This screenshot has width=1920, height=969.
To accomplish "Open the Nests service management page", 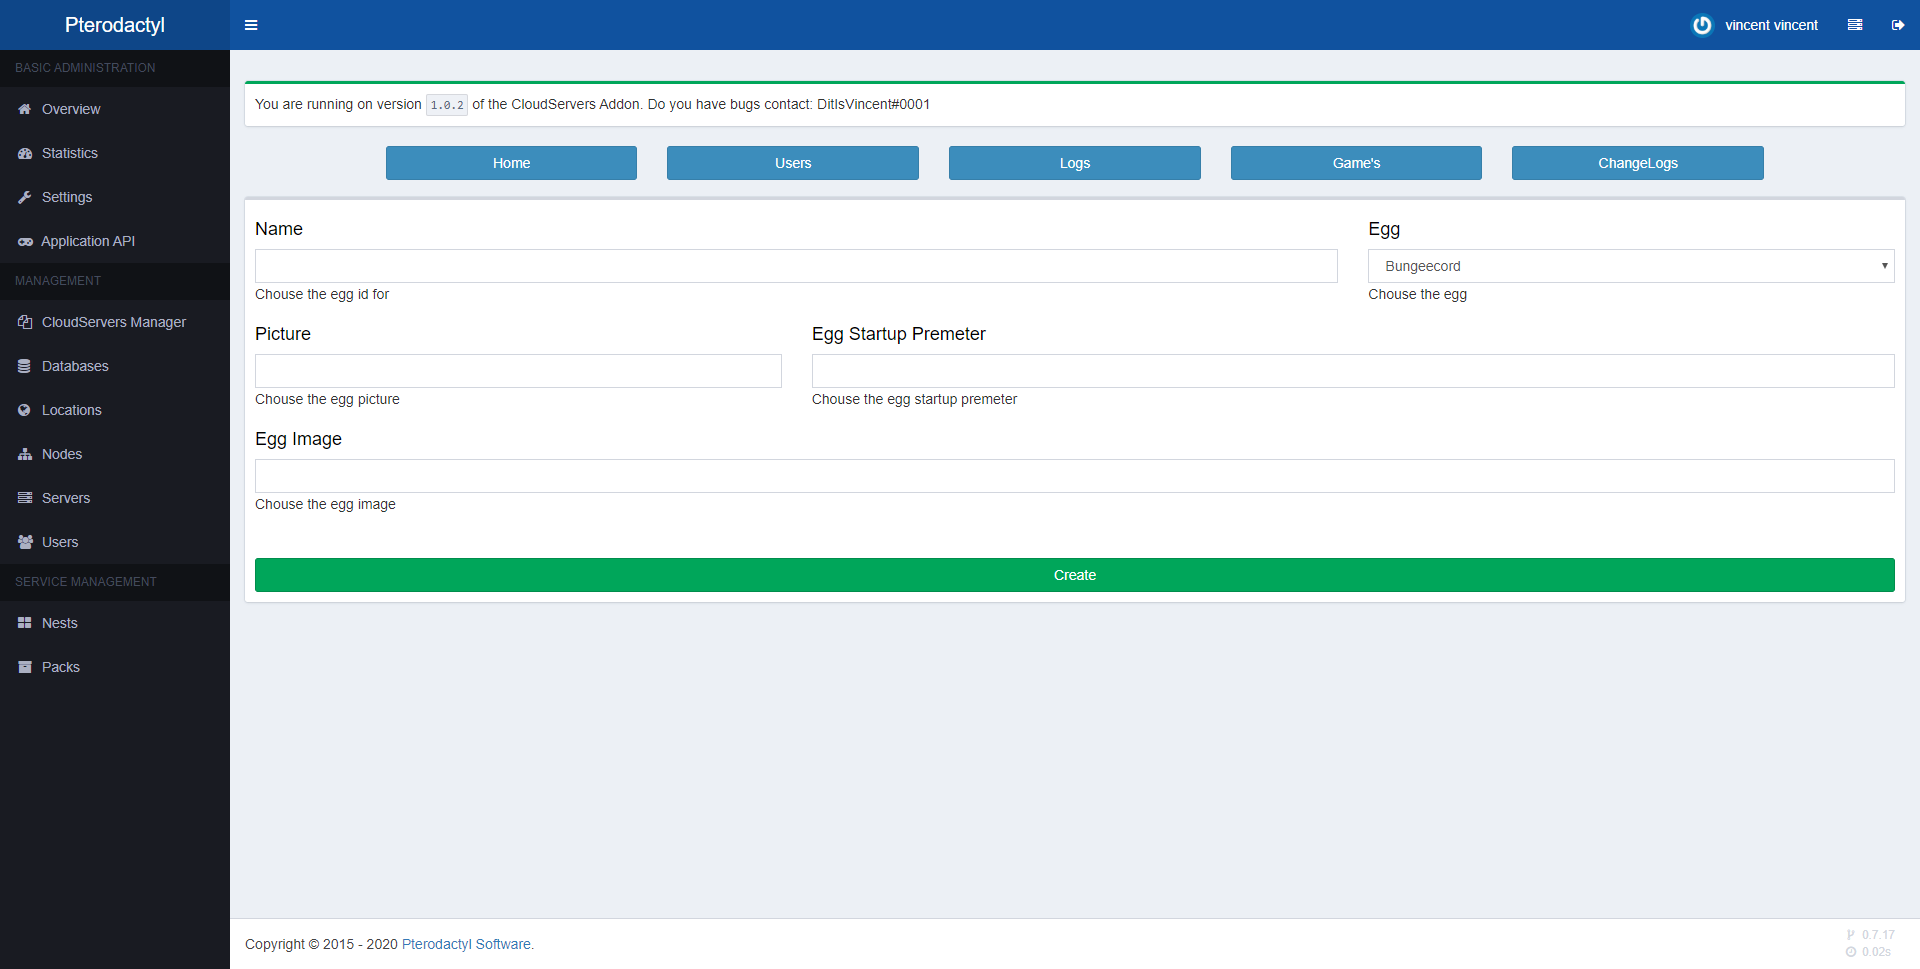I will (60, 623).
